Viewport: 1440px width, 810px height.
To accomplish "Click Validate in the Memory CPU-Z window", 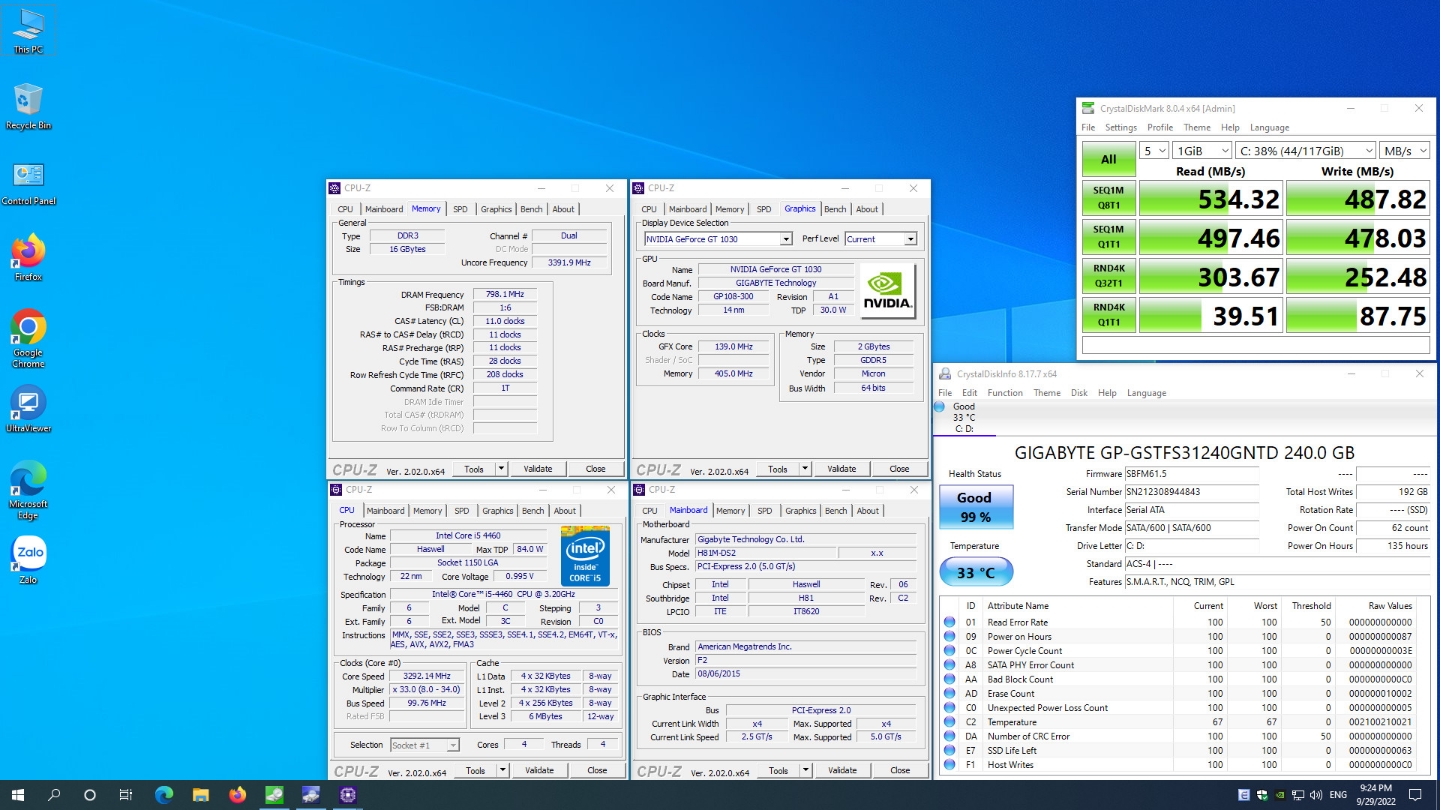I will [x=538, y=468].
